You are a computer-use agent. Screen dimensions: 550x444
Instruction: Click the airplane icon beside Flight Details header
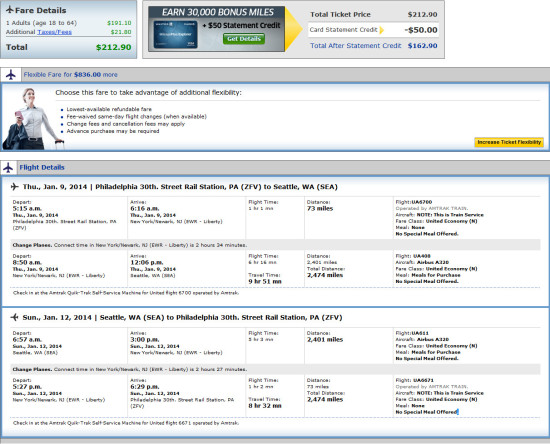tap(8, 168)
